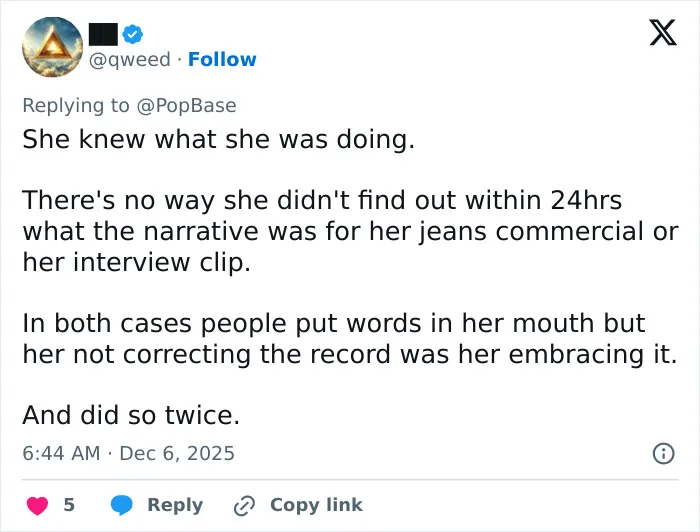This screenshot has width=700, height=532.
Task: Click the pink heart like icon
Action: pos(37,505)
